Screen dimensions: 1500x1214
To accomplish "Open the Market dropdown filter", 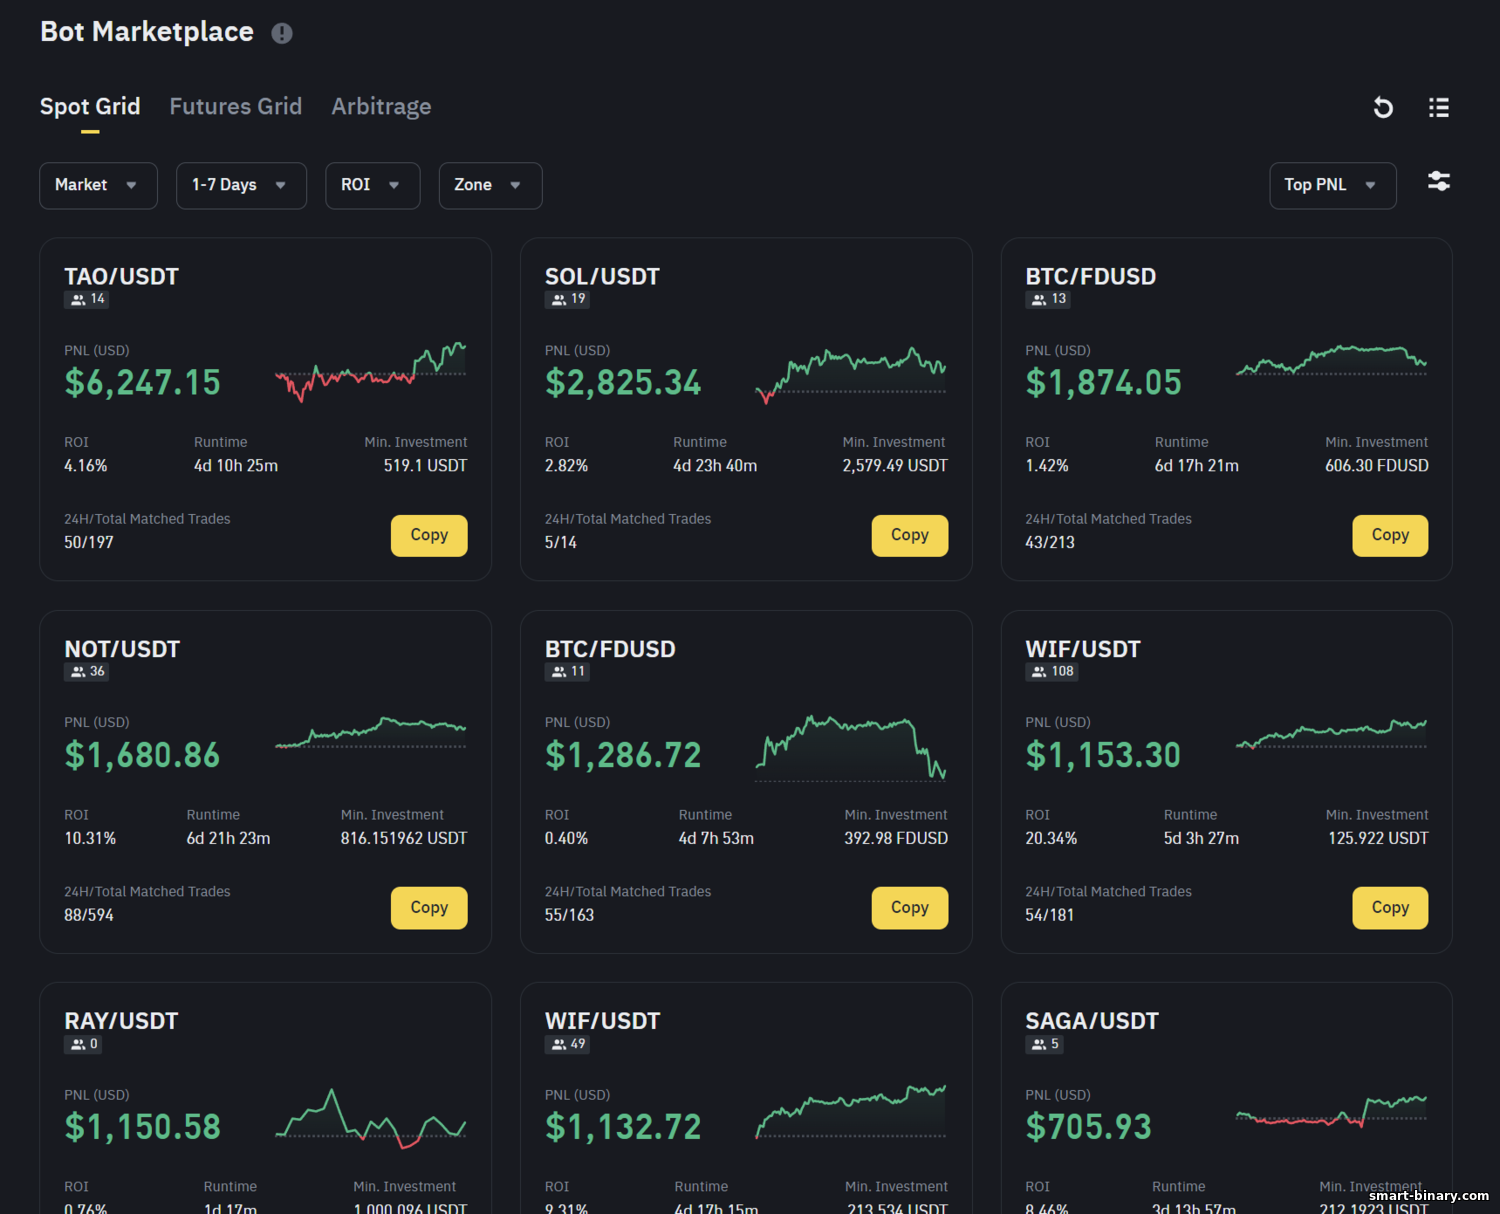I will pos(98,185).
